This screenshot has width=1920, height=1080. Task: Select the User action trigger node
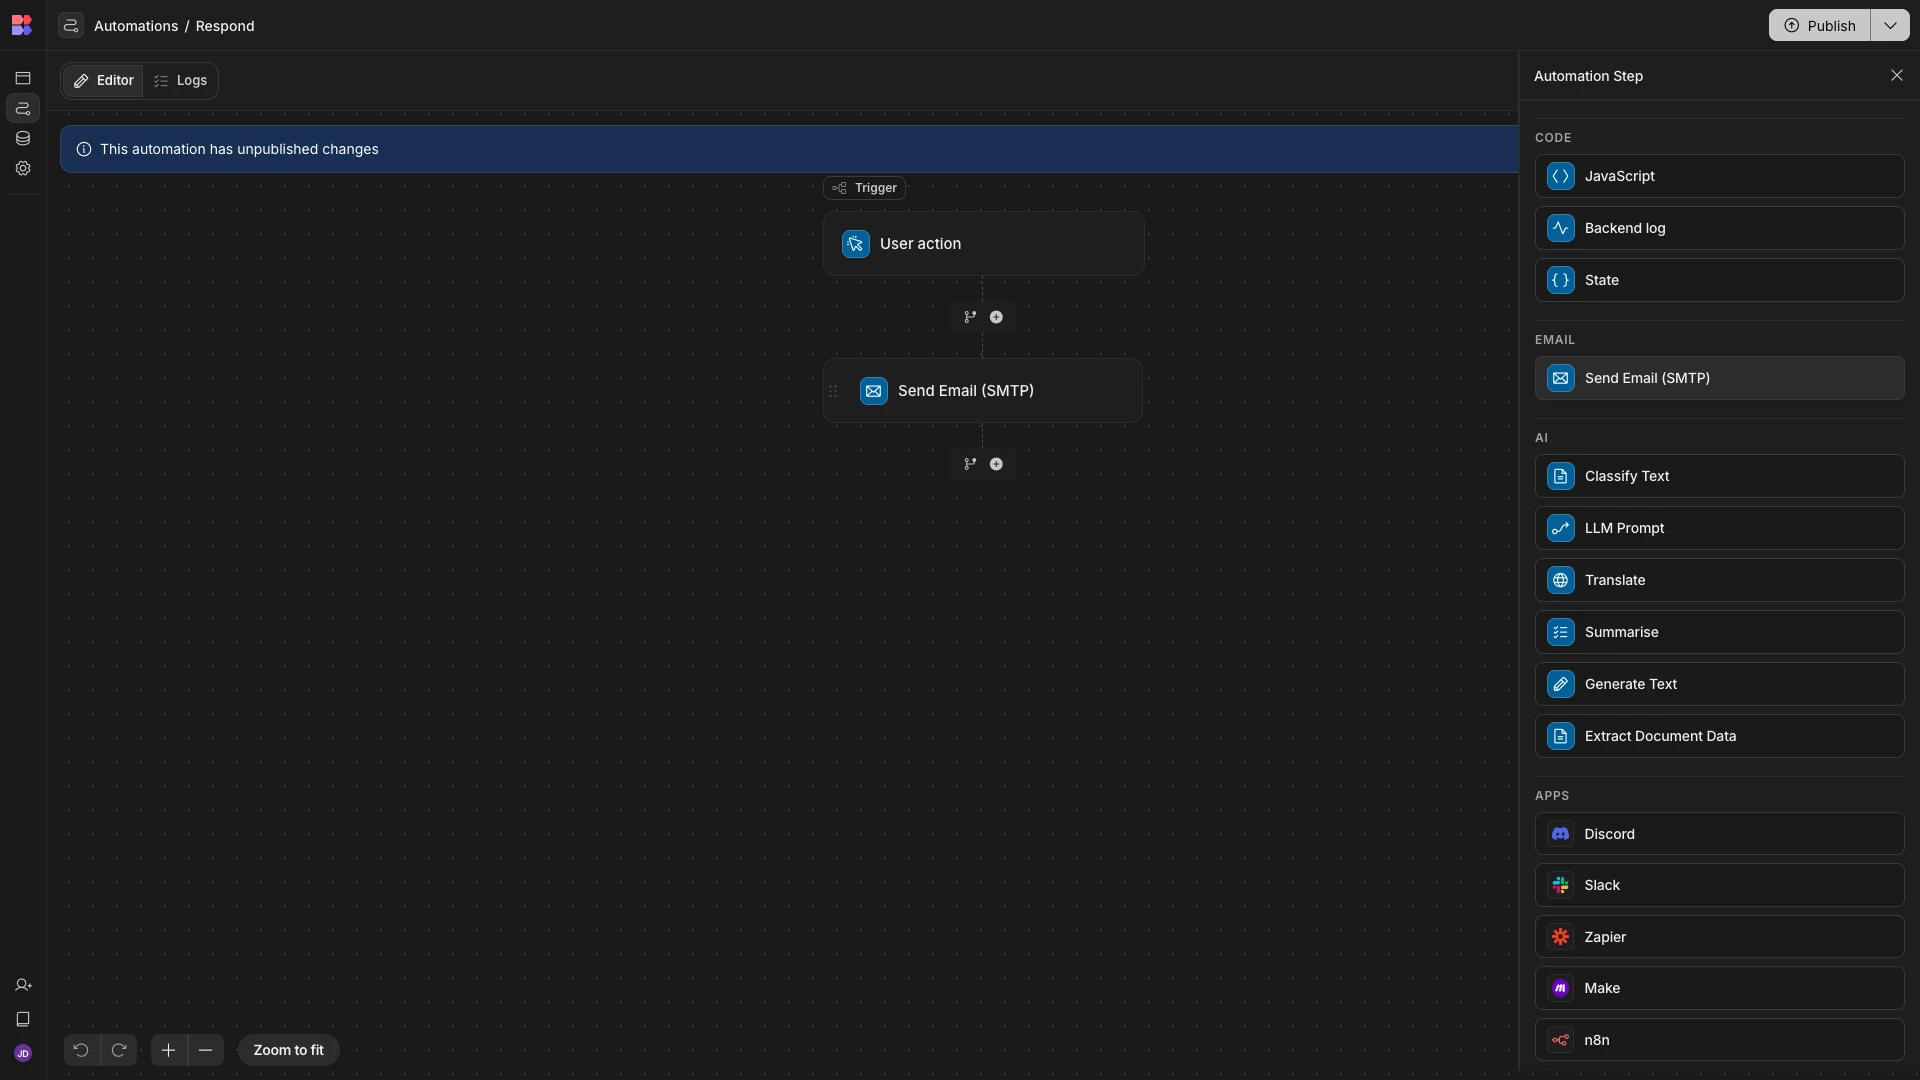pos(984,244)
